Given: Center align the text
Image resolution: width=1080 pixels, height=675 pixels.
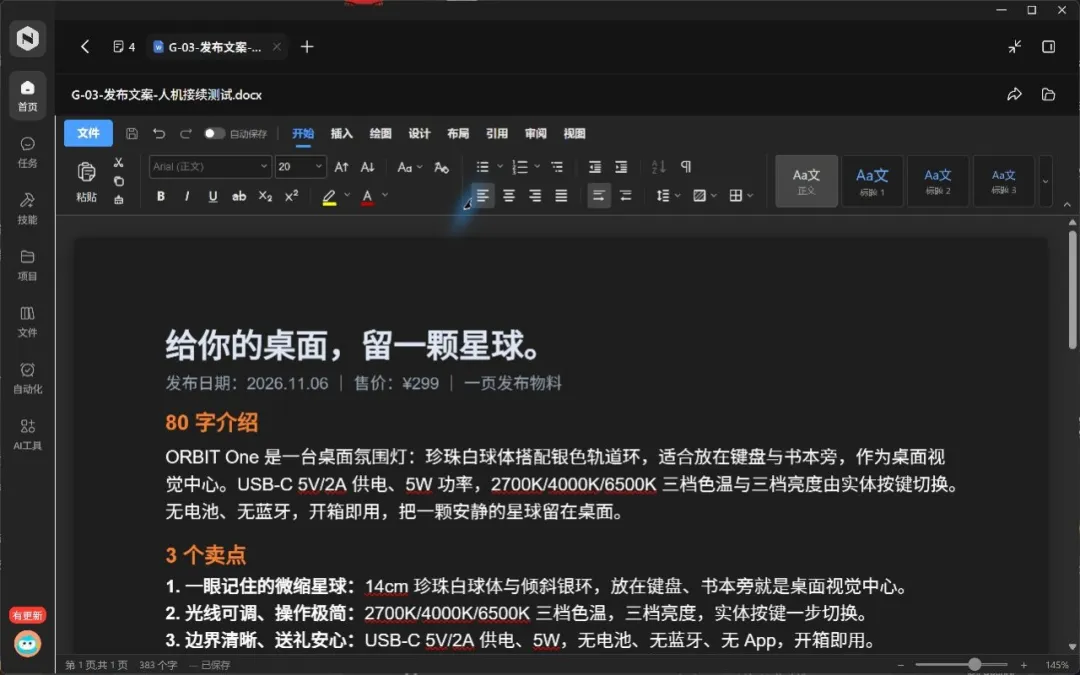Looking at the screenshot, I should [x=509, y=196].
